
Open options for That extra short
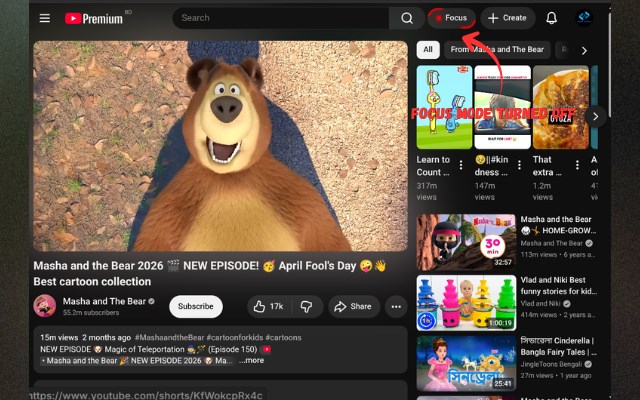577,165
